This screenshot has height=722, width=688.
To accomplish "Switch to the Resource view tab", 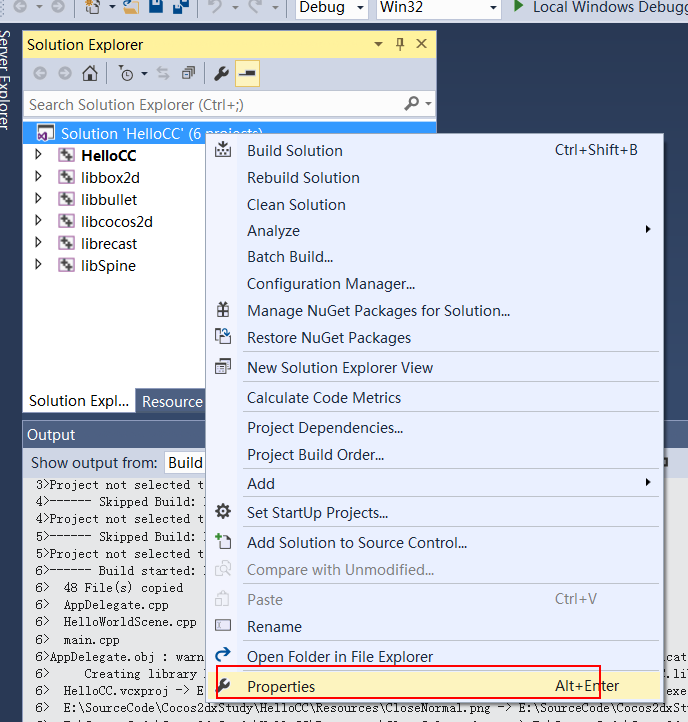I will coord(172,402).
